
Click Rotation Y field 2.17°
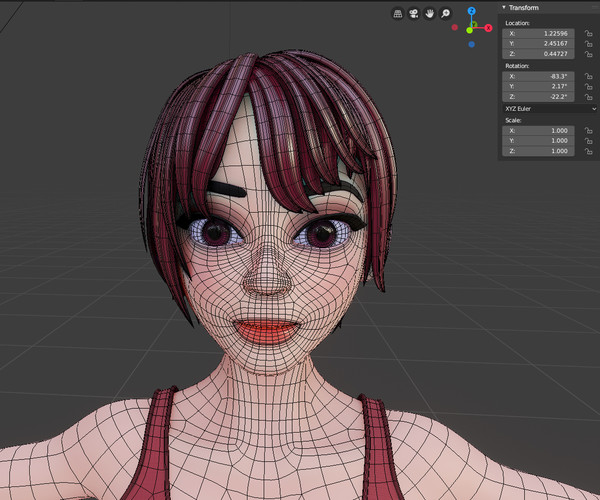(x=538, y=86)
